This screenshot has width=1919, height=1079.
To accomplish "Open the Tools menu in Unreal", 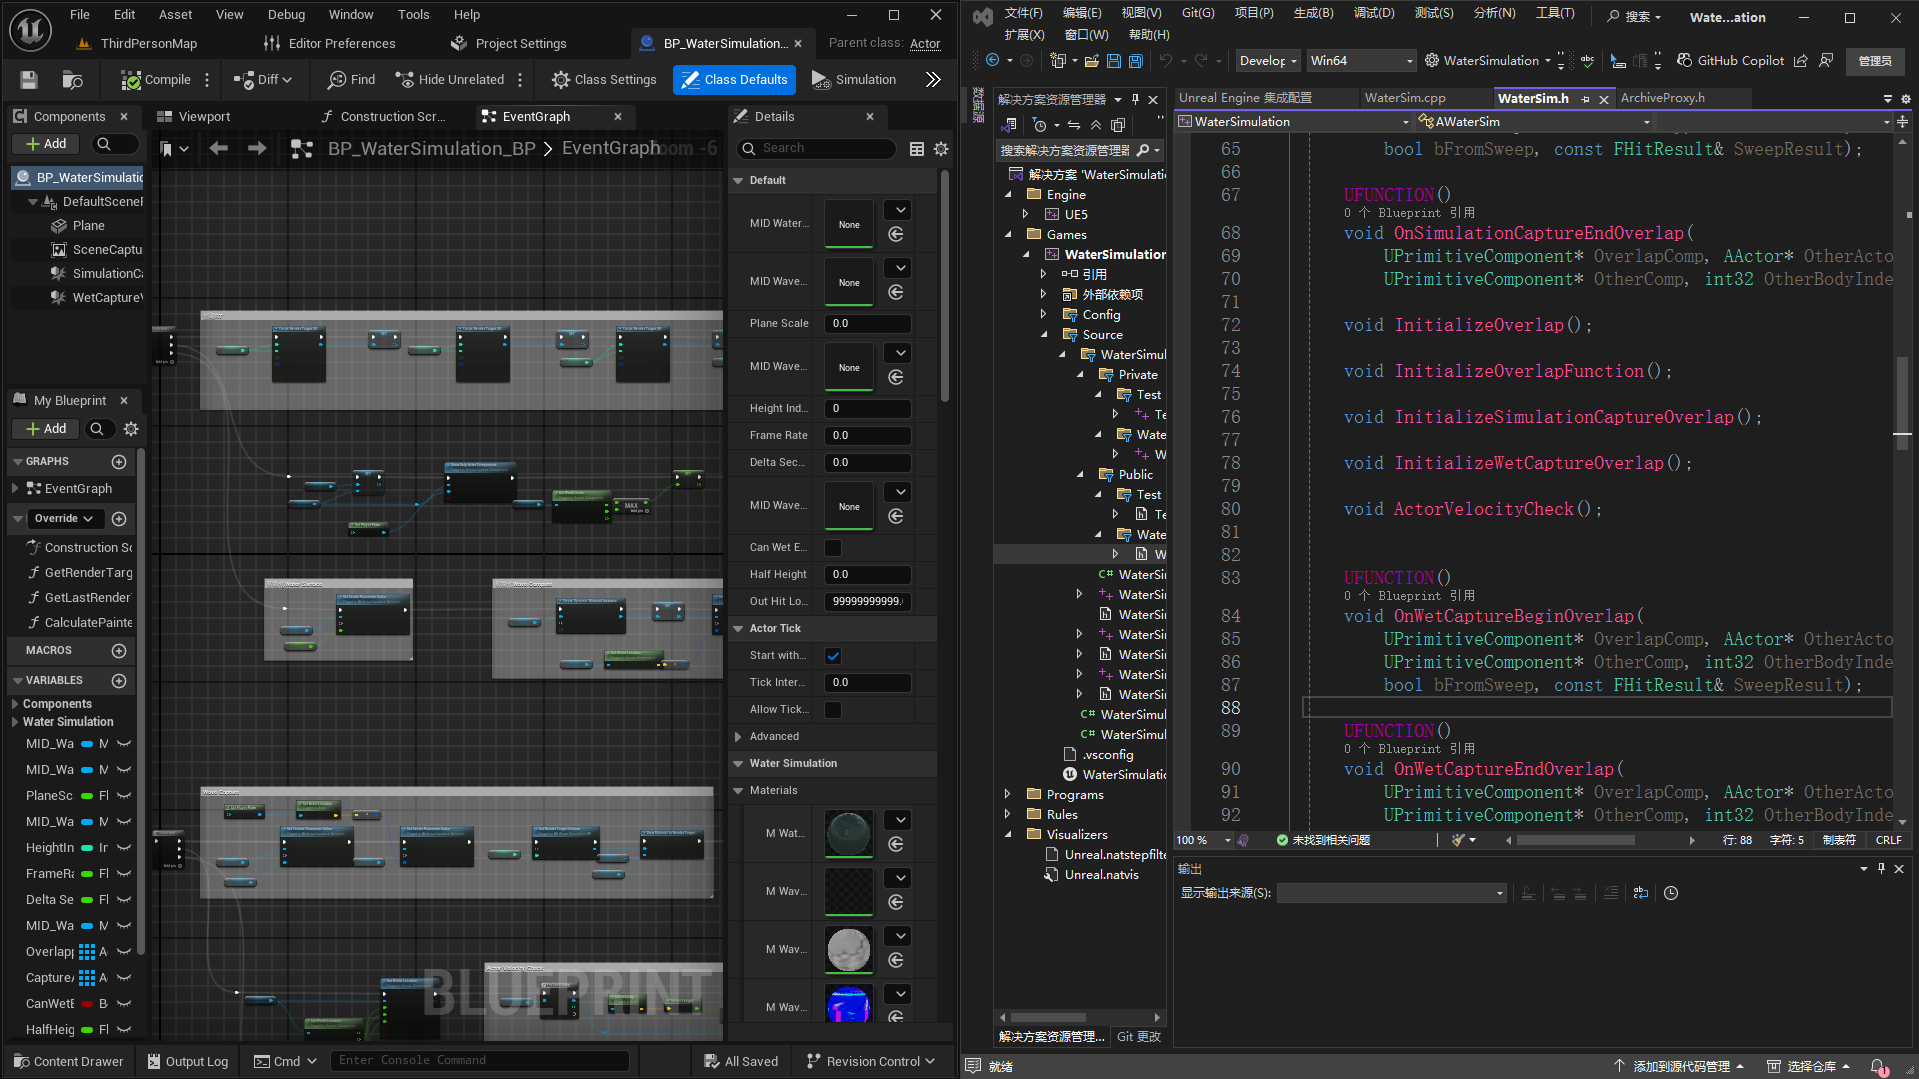I will [x=413, y=14].
